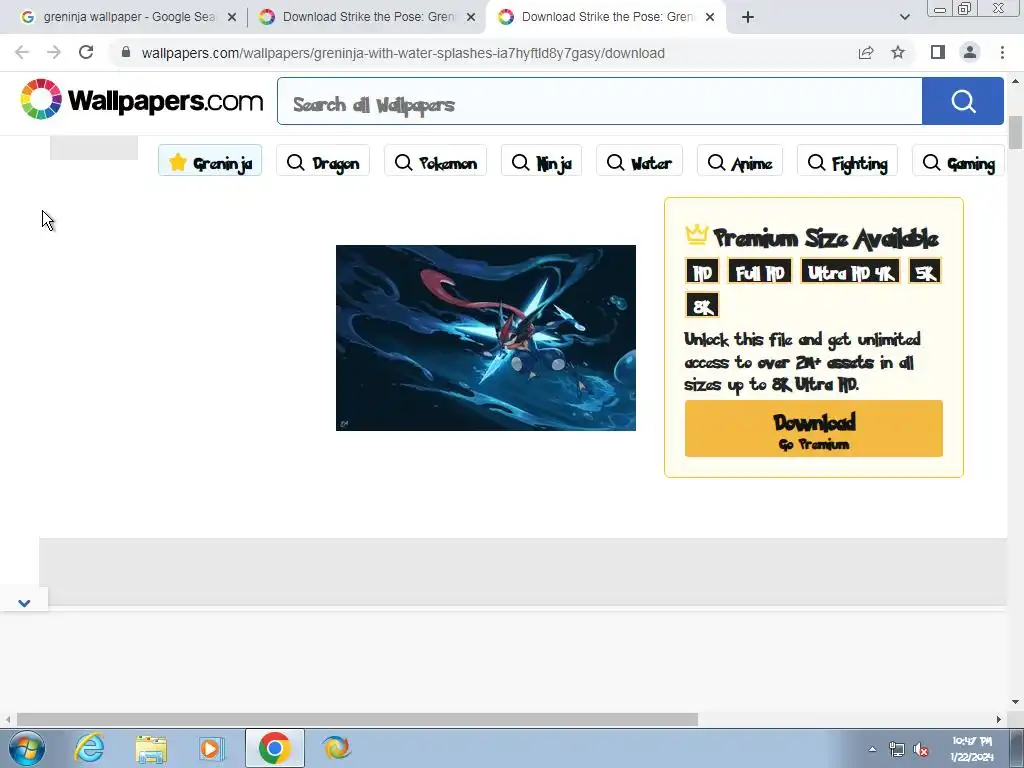This screenshot has height=768, width=1024.
Task: Open a new browser tab
Action: pos(748,17)
